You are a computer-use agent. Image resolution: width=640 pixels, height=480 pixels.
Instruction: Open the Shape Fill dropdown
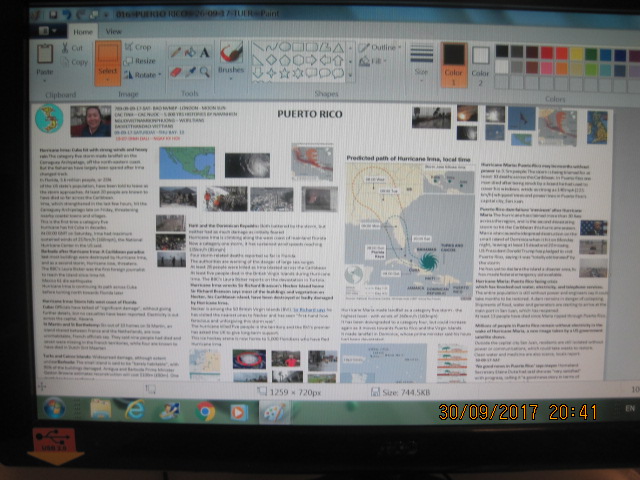point(373,61)
